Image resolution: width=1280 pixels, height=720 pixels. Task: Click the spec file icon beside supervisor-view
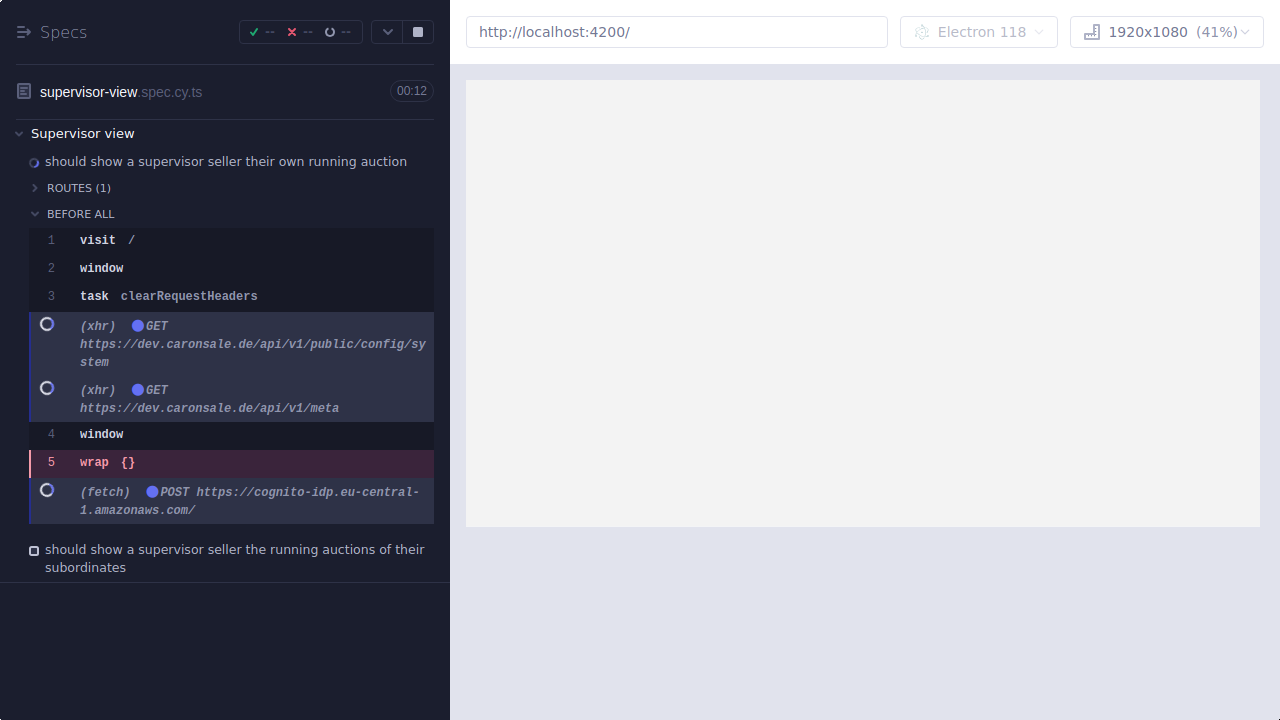23,91
